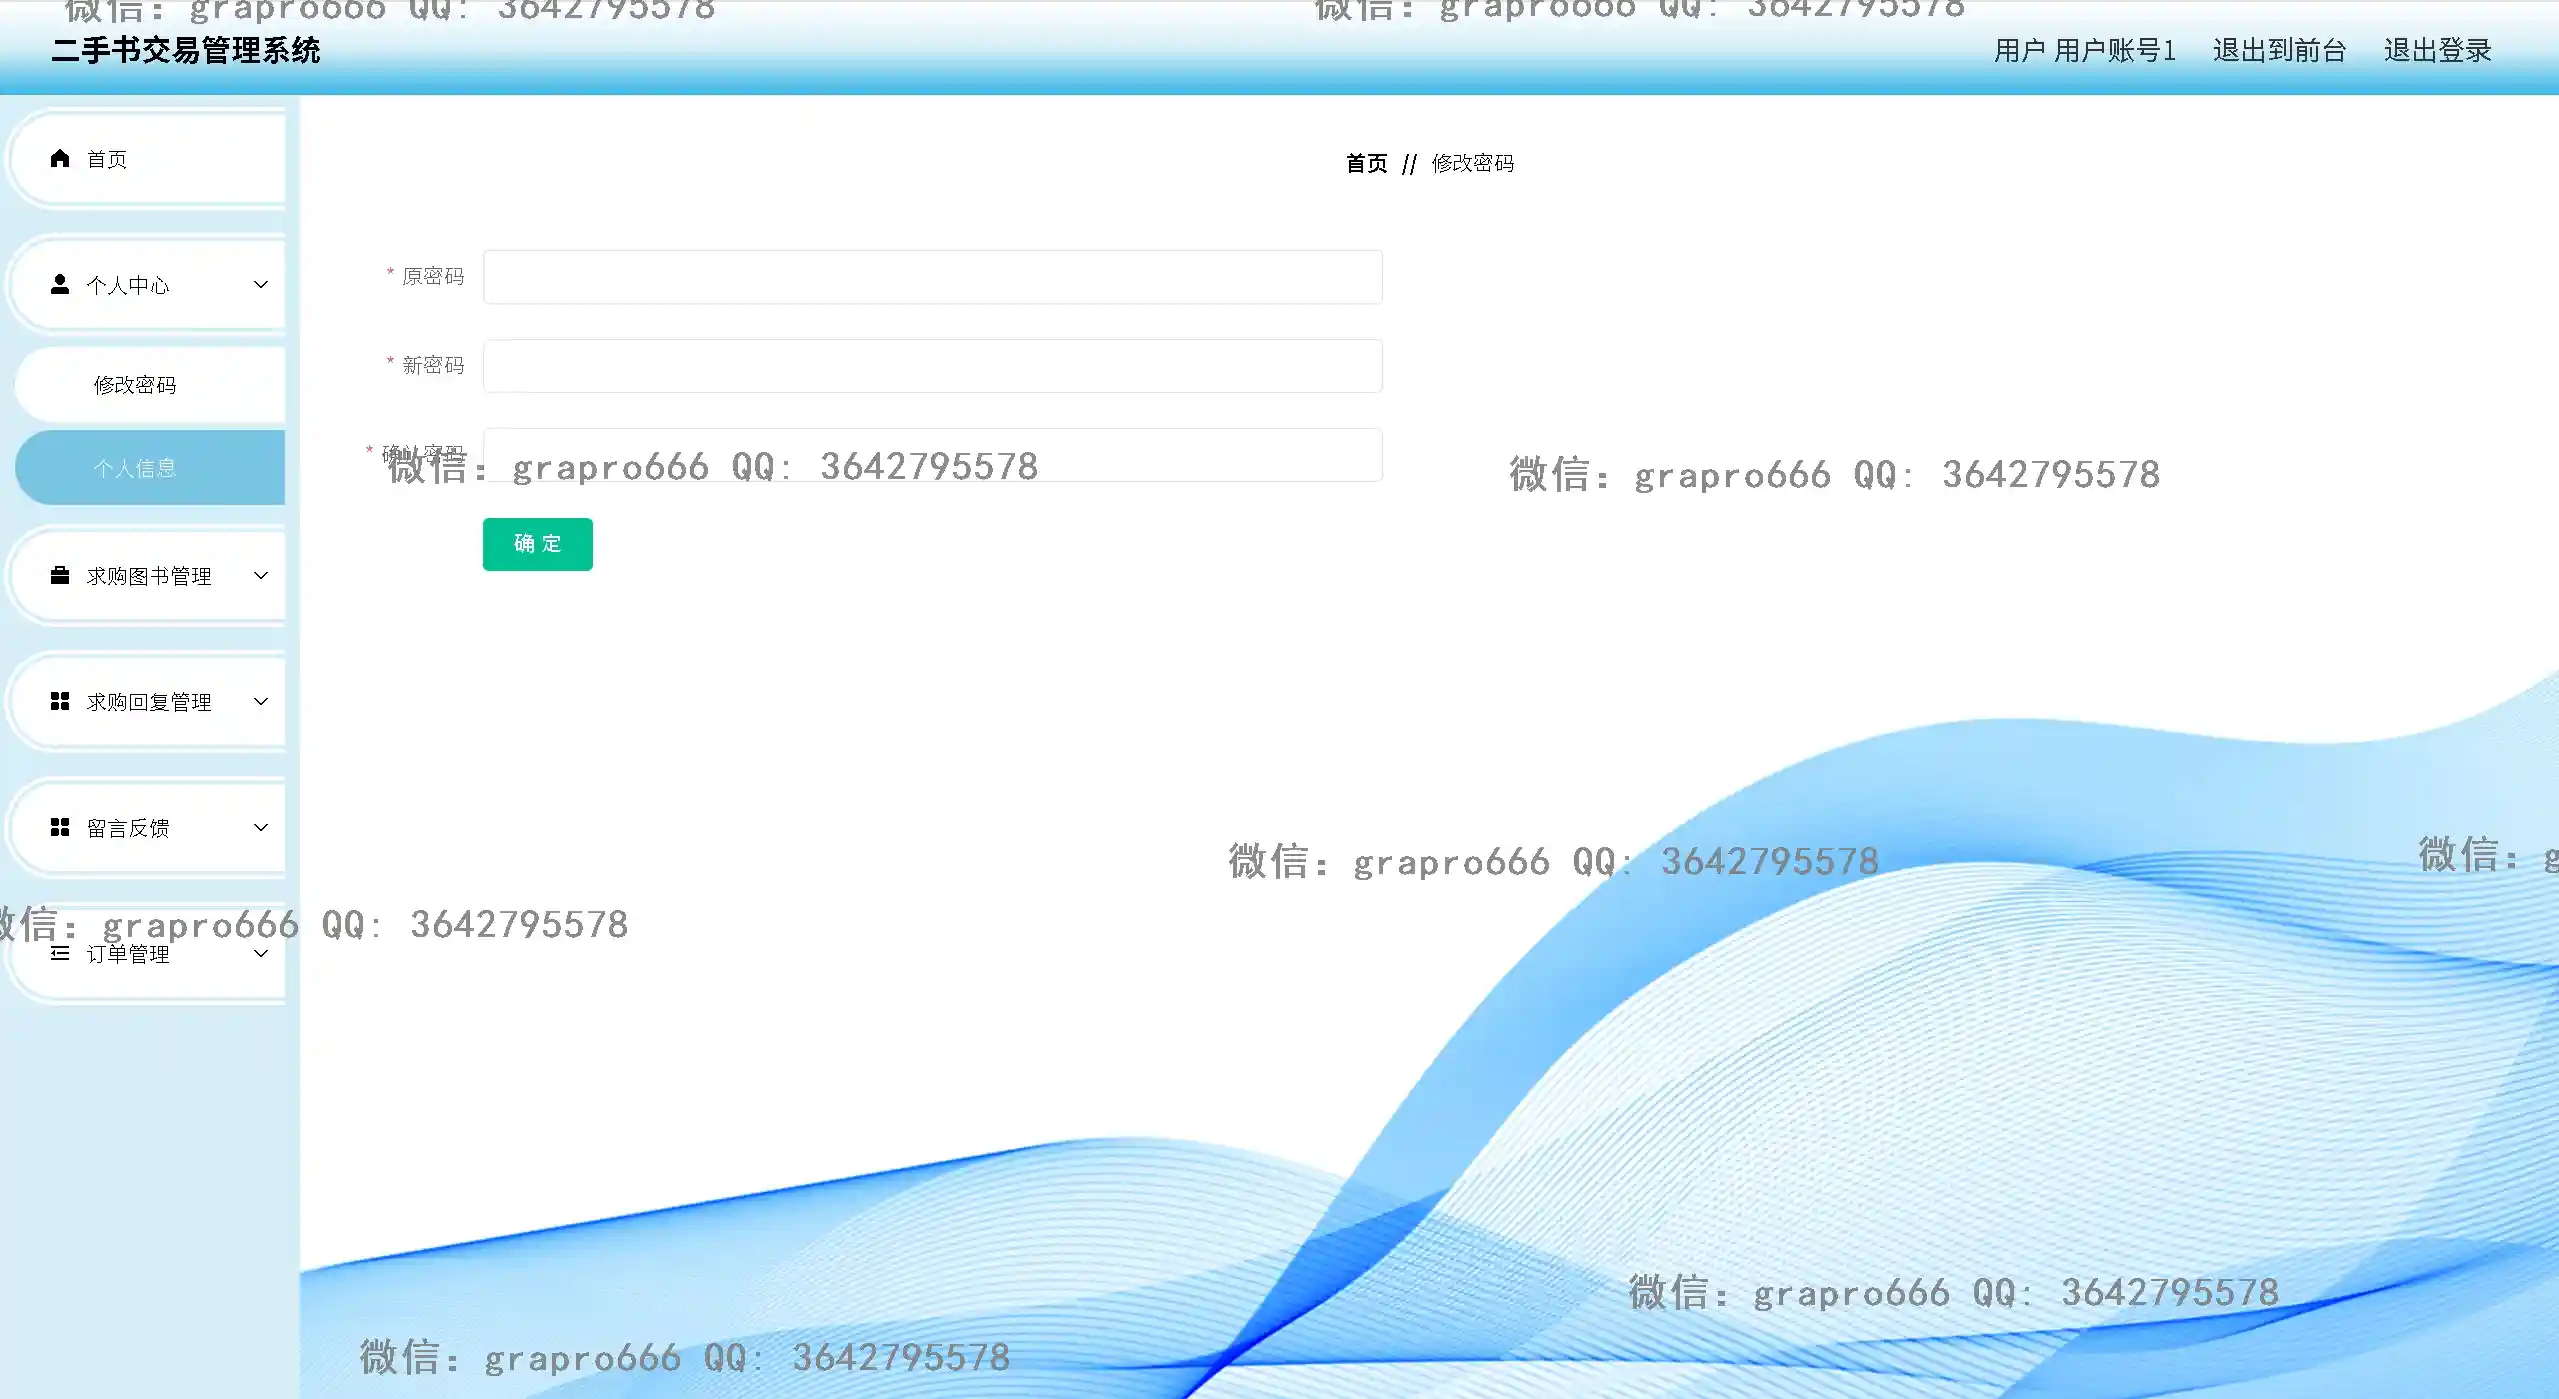
Task: Click the list icon beside 订单管理
Action: coord(60,953)
